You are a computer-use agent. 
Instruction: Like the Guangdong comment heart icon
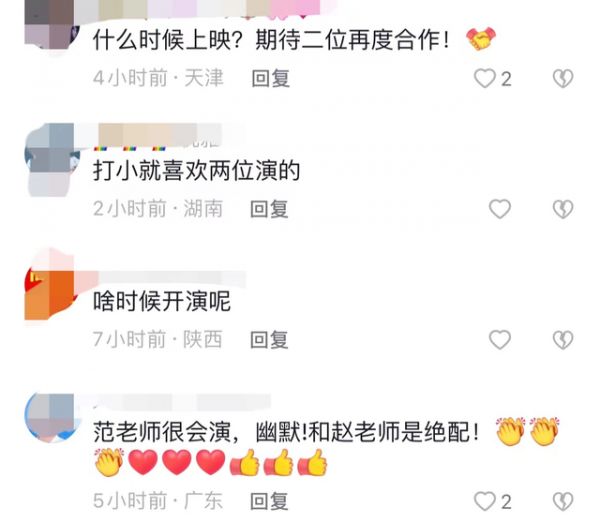(x=485, y=501)
